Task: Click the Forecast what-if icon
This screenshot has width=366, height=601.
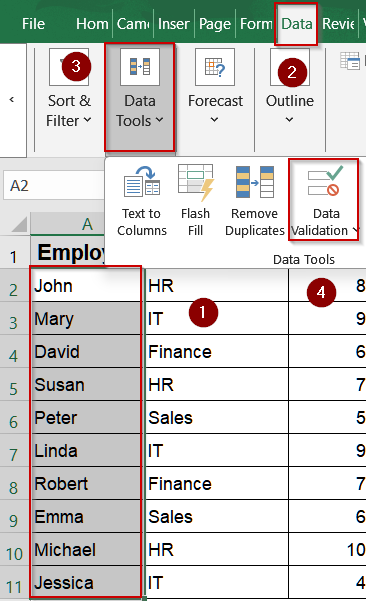Action: tap(215, 67)
